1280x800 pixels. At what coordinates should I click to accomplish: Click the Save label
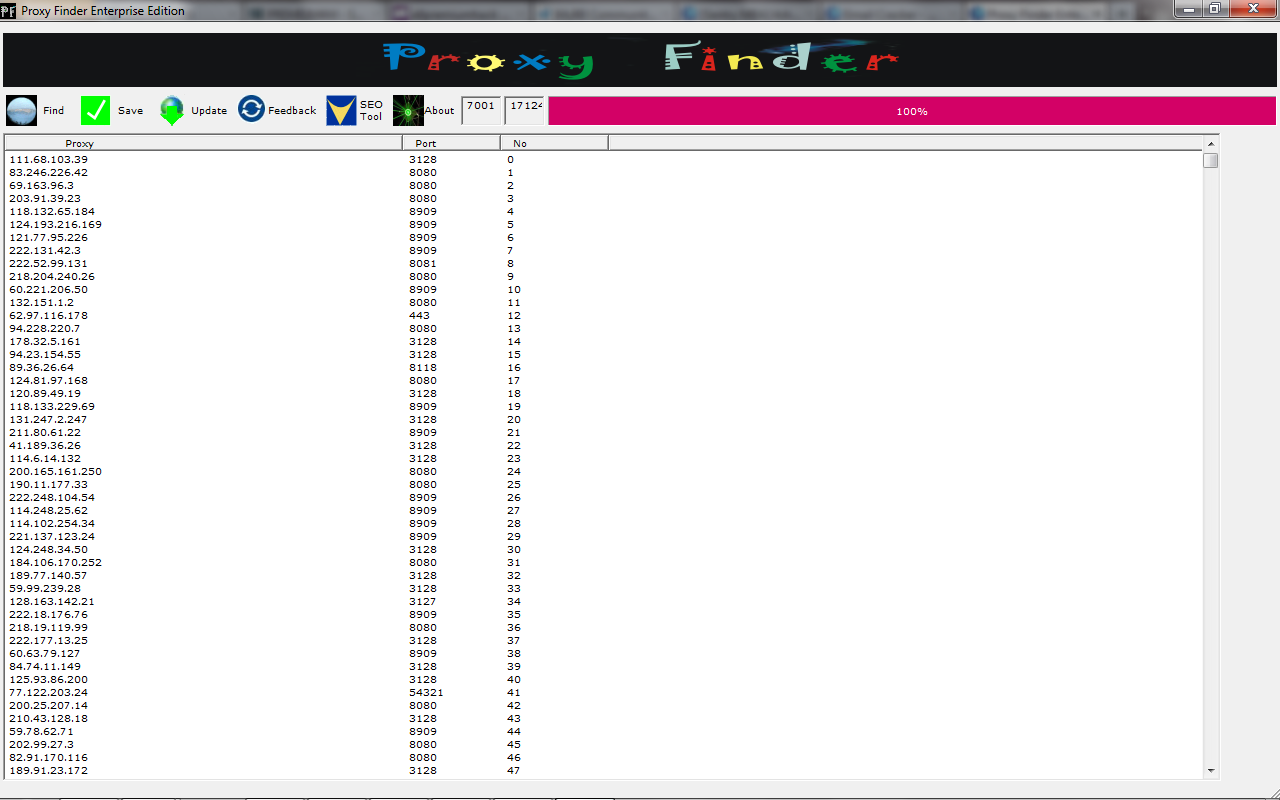(130, 111)
